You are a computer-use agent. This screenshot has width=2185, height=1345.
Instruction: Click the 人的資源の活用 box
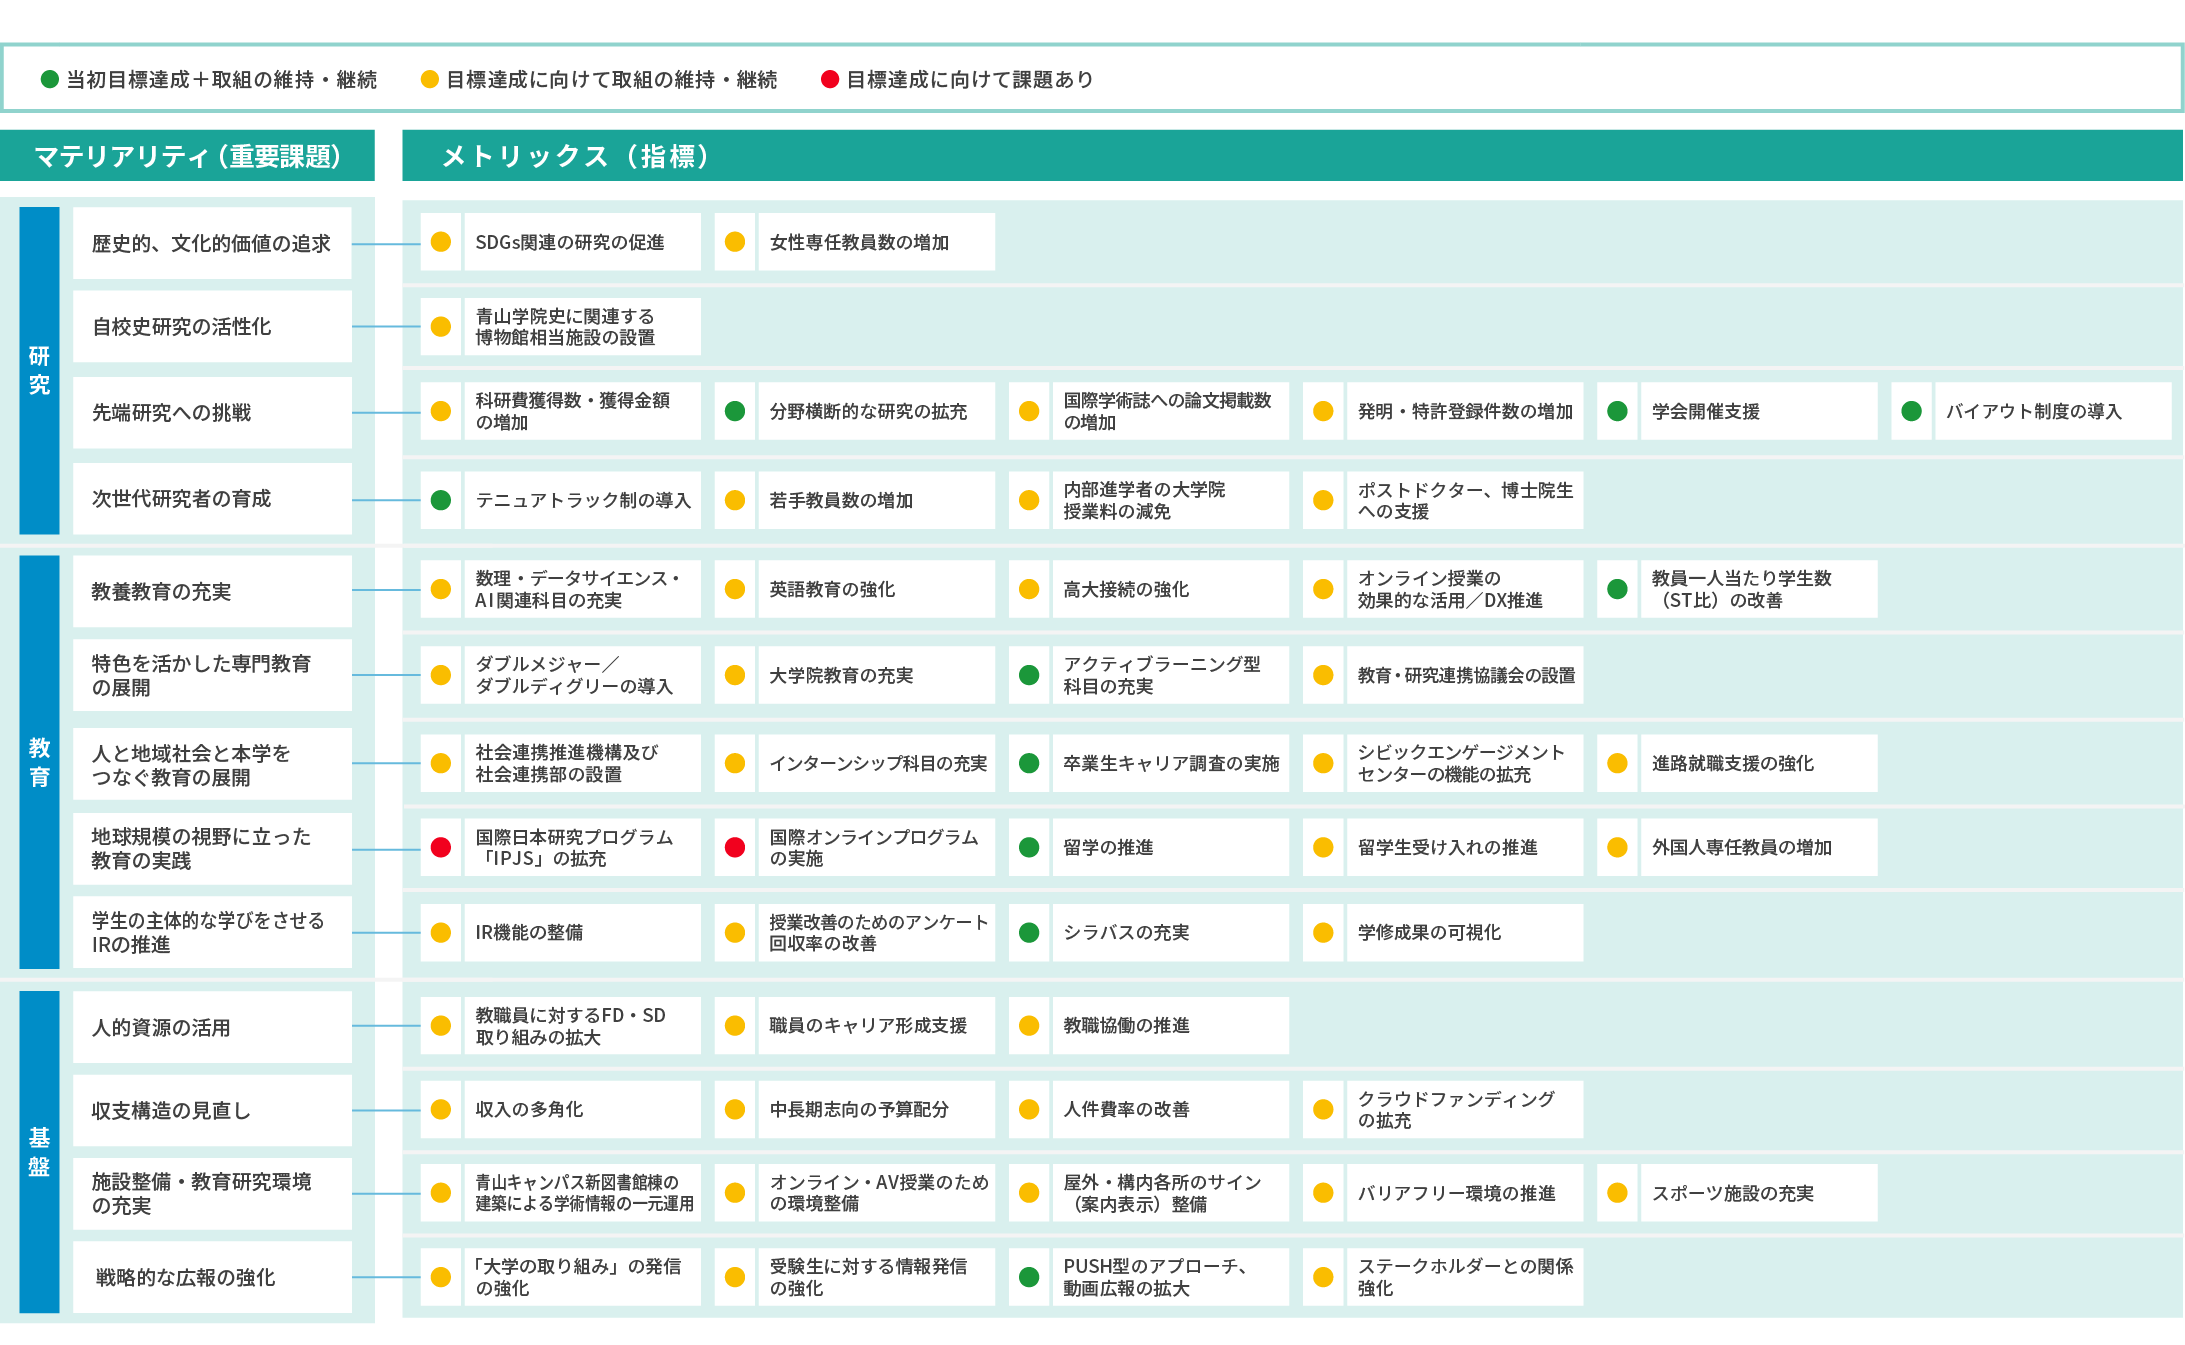[212, 1027]
